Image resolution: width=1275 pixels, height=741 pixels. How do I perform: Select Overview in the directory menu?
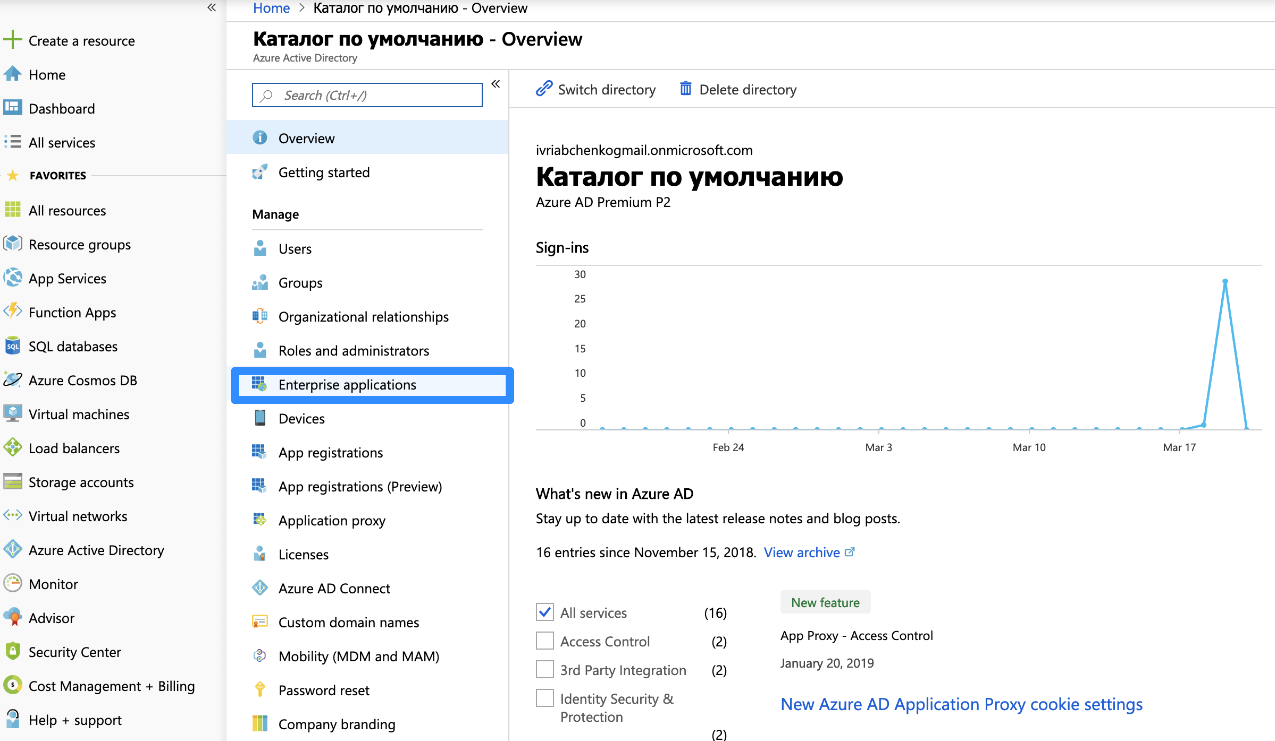(x=368, y=138)
